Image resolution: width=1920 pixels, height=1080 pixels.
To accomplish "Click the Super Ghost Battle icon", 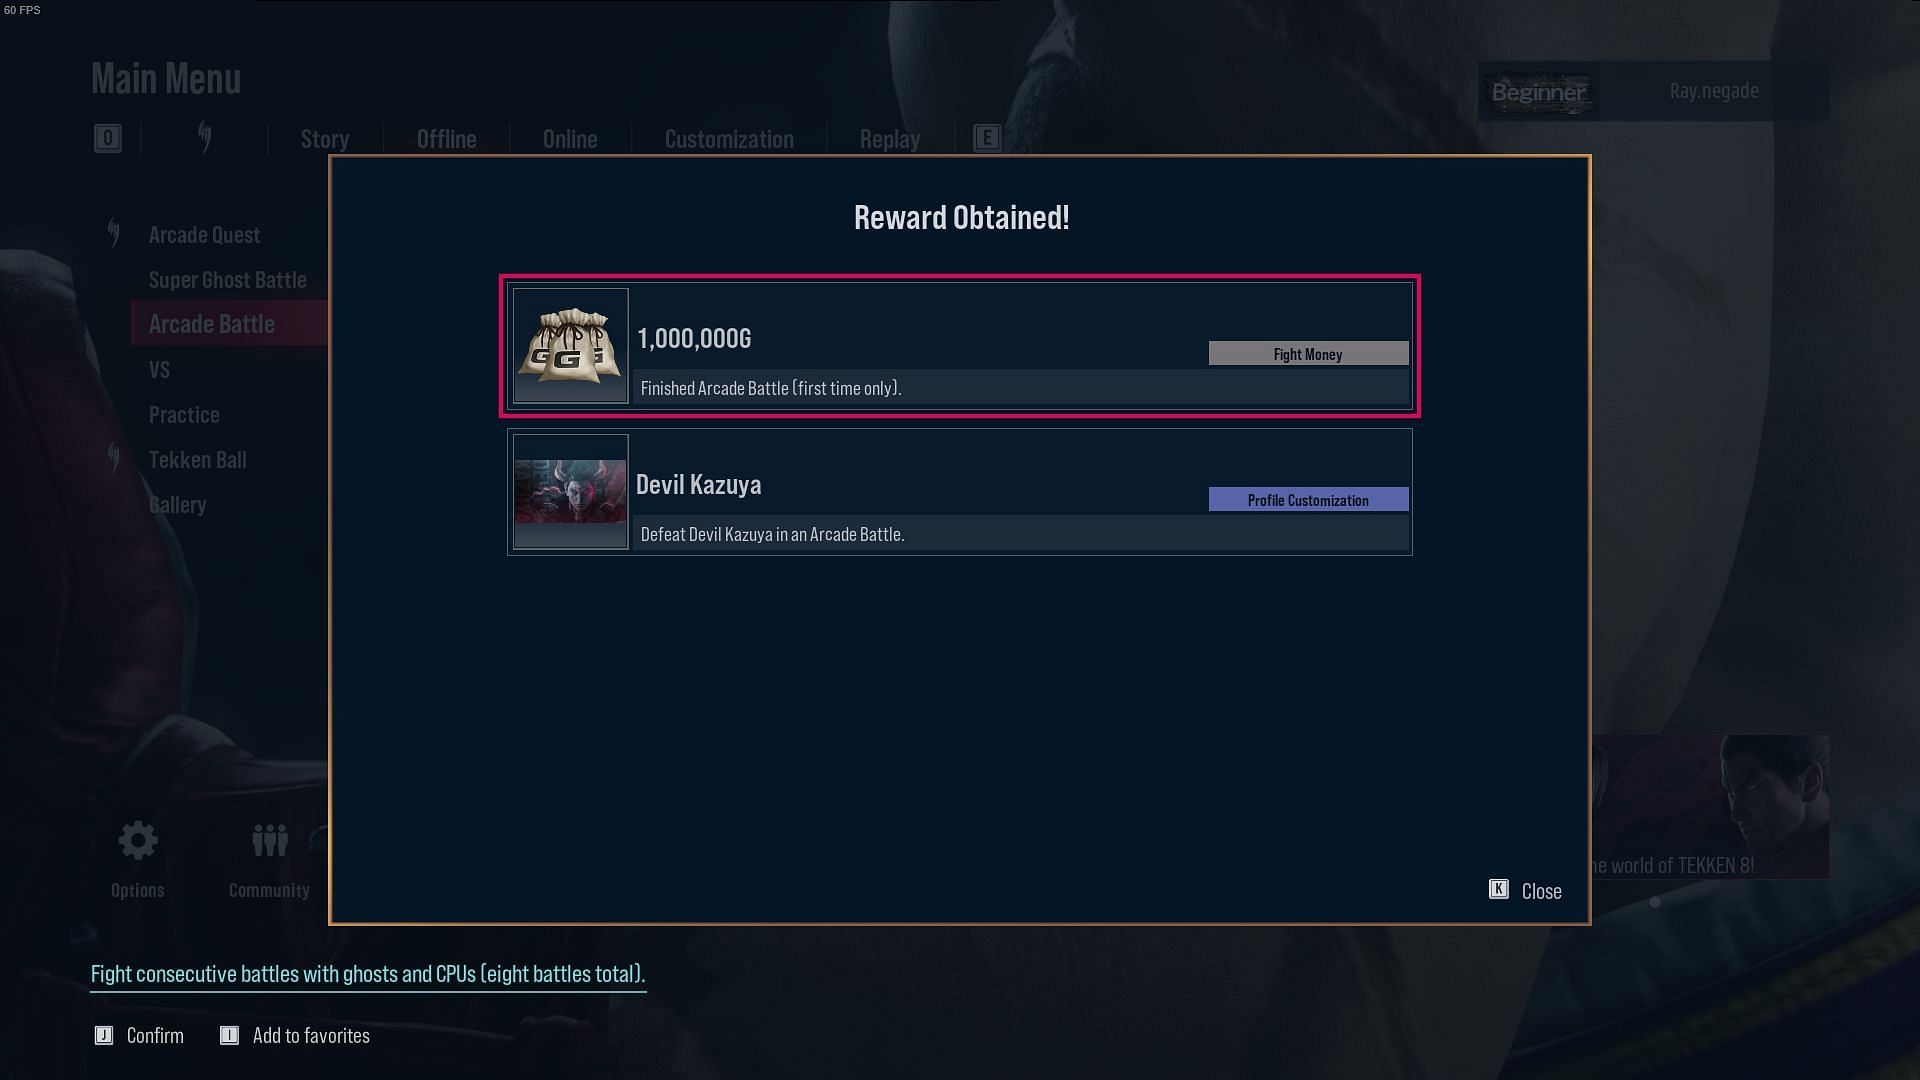I will point(228,278).
